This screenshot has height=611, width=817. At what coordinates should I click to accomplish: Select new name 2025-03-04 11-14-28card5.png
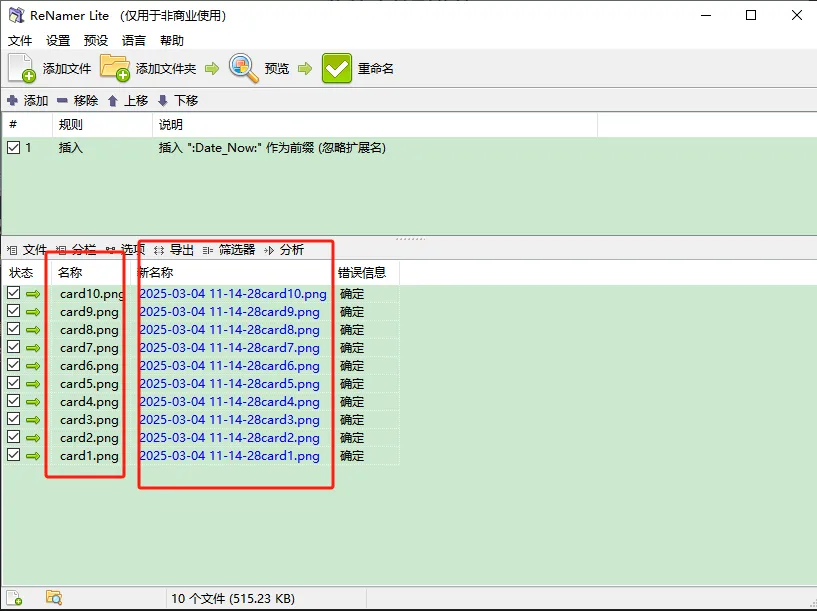point(230,384)
